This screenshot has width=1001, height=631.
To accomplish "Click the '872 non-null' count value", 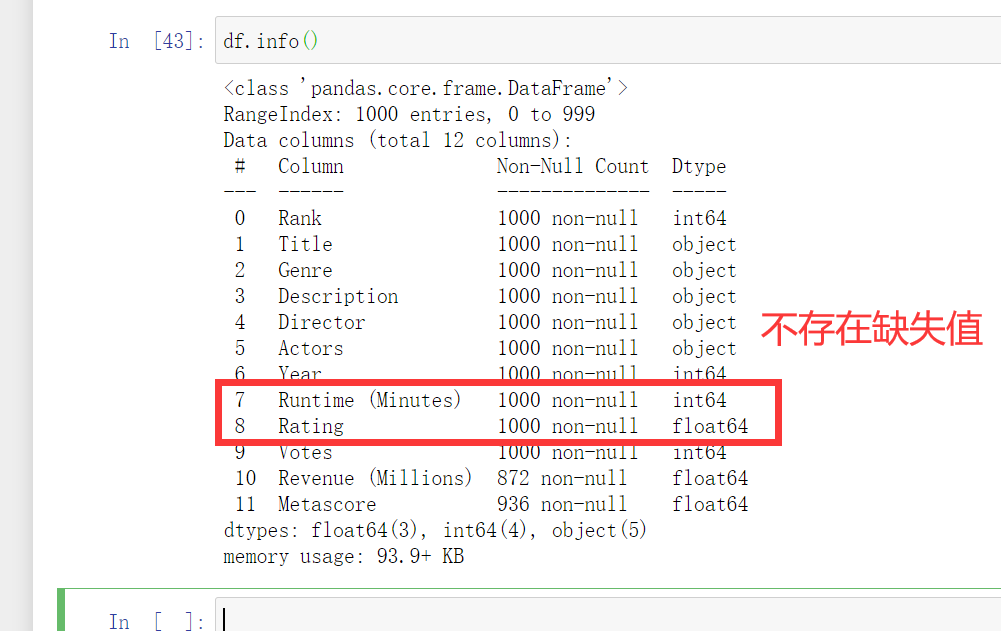I will [562, 478].
